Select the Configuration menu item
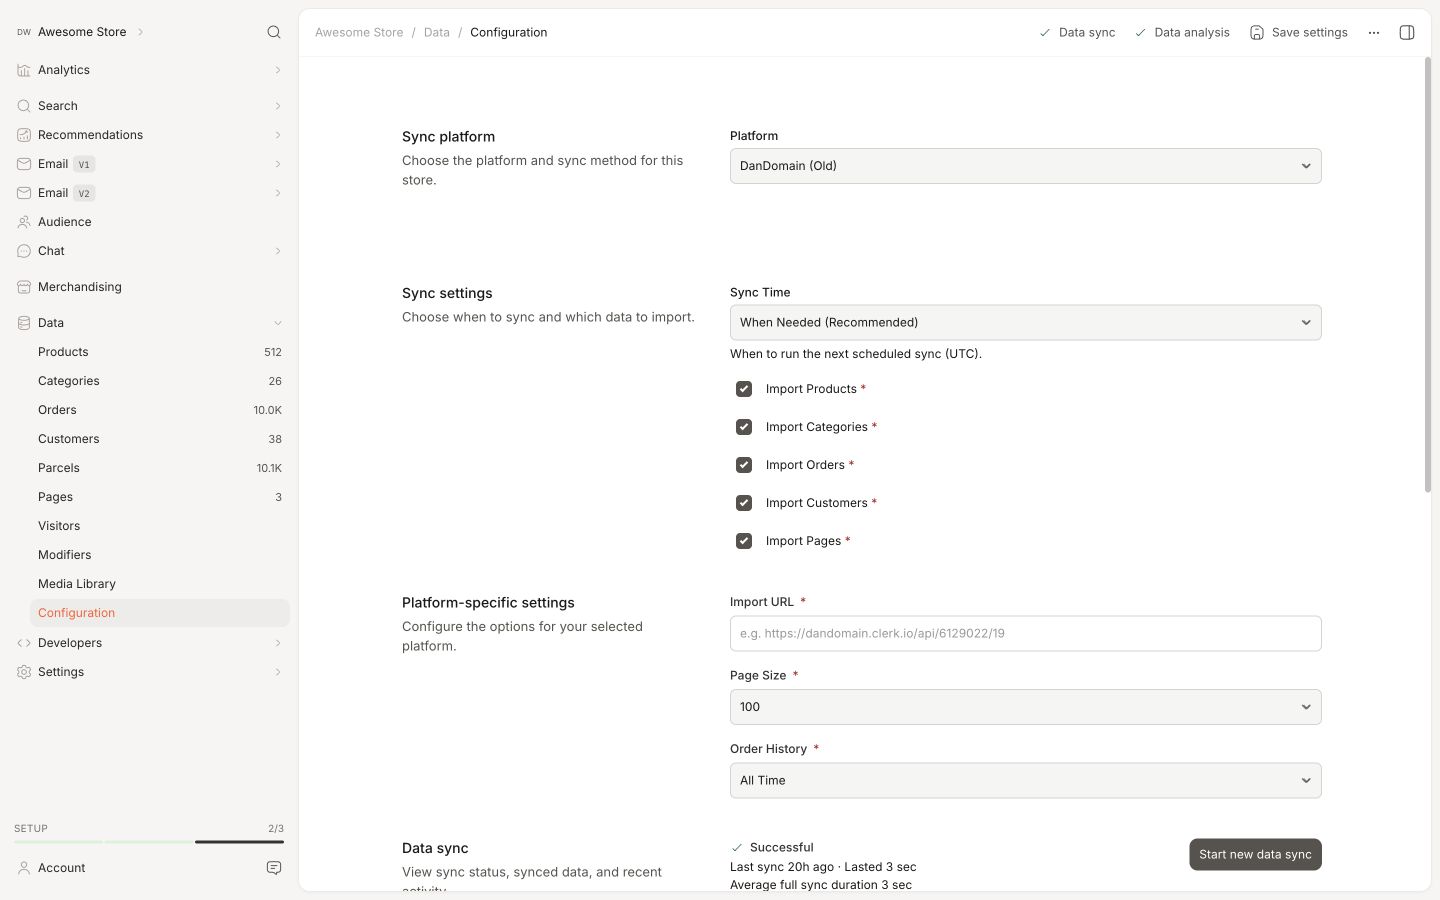 click(160, 613)
